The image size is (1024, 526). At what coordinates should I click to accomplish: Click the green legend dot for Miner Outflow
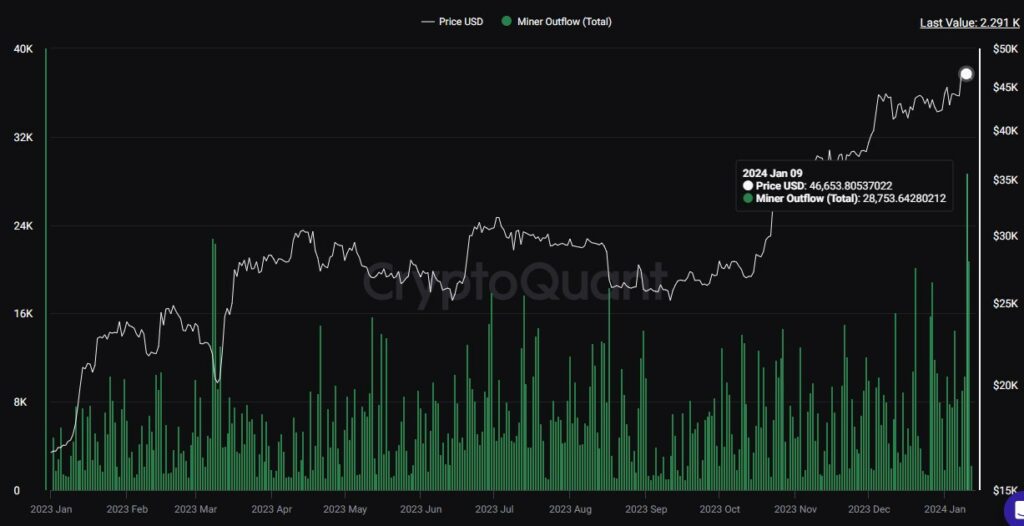[x=506, y=22]
